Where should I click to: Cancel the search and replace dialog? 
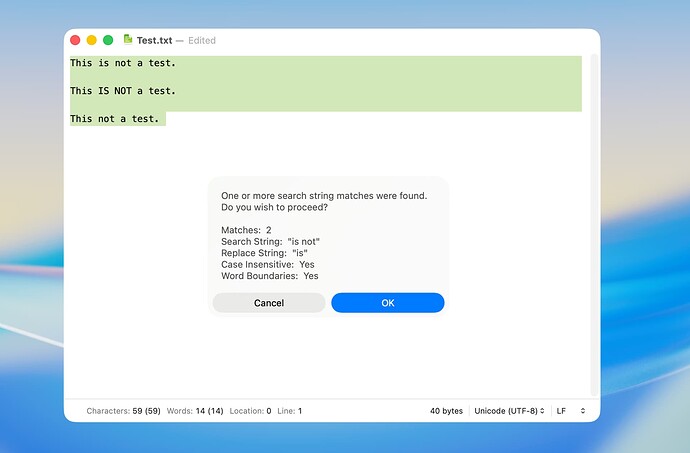click(x=269, y=303)
